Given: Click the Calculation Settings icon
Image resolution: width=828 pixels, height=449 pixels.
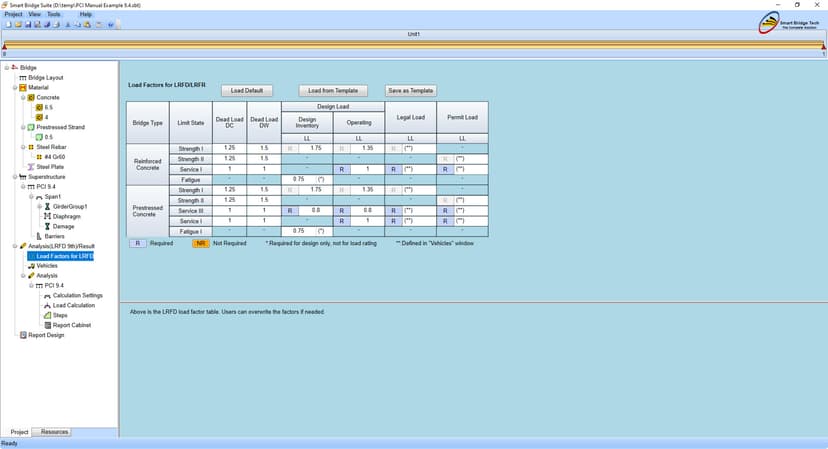Looking at the screenshot, I should click(47, 296).
